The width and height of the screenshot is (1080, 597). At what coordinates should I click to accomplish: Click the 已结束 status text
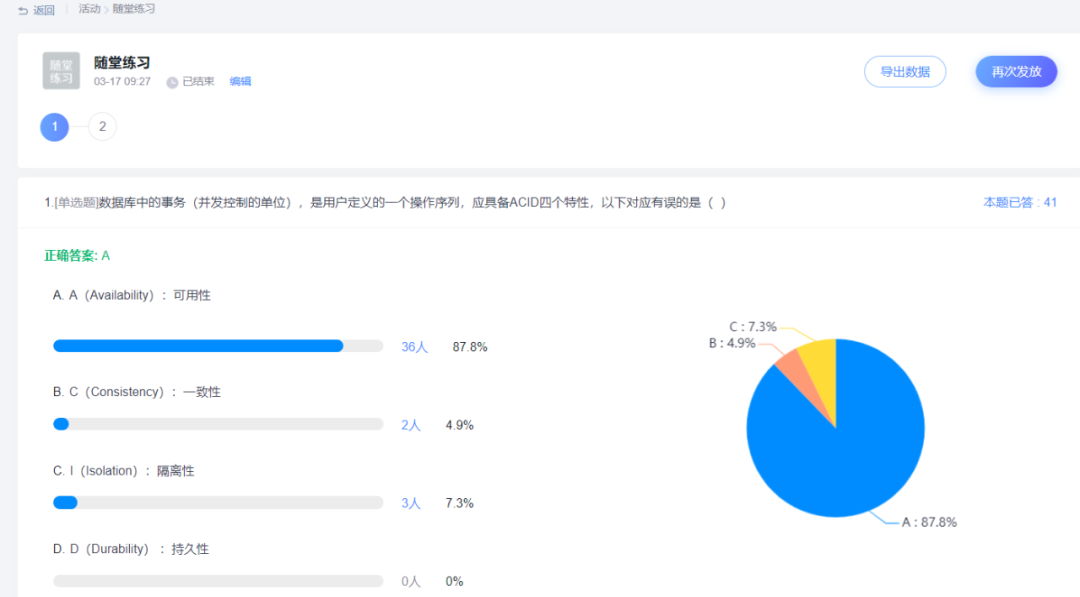(x=198, y=81)
